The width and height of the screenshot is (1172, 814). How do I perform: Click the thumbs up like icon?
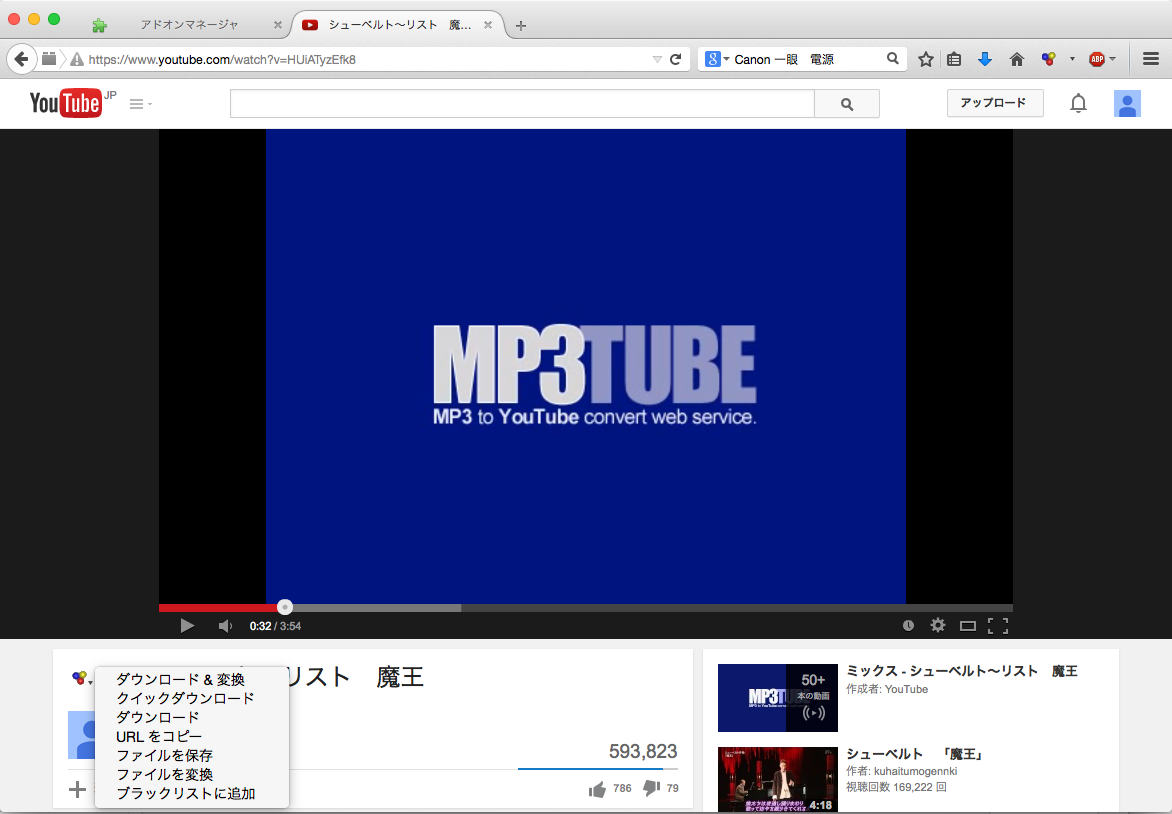coord(596,789)
